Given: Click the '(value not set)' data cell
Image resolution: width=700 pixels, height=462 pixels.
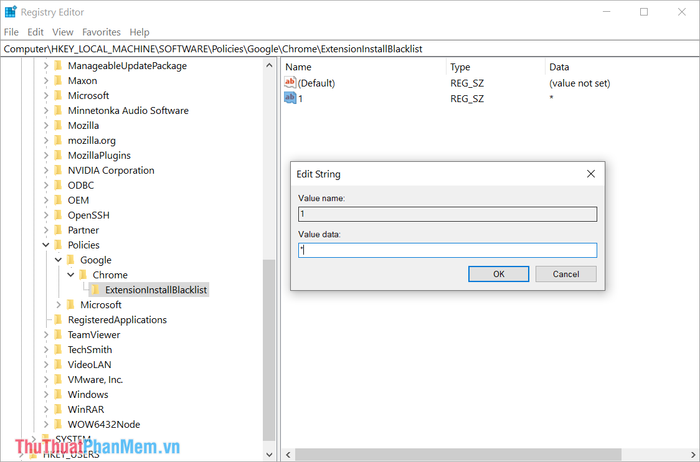Looking at the screenshot, I should [579, 83].
